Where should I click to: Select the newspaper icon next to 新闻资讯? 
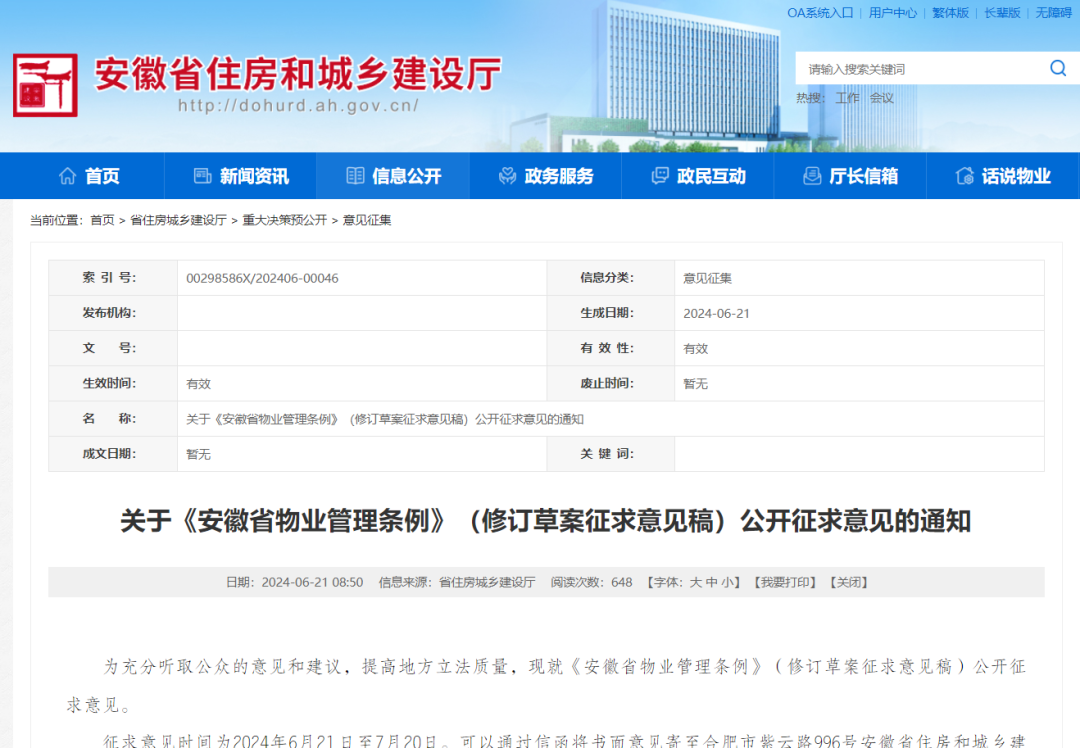coord(203,176)
